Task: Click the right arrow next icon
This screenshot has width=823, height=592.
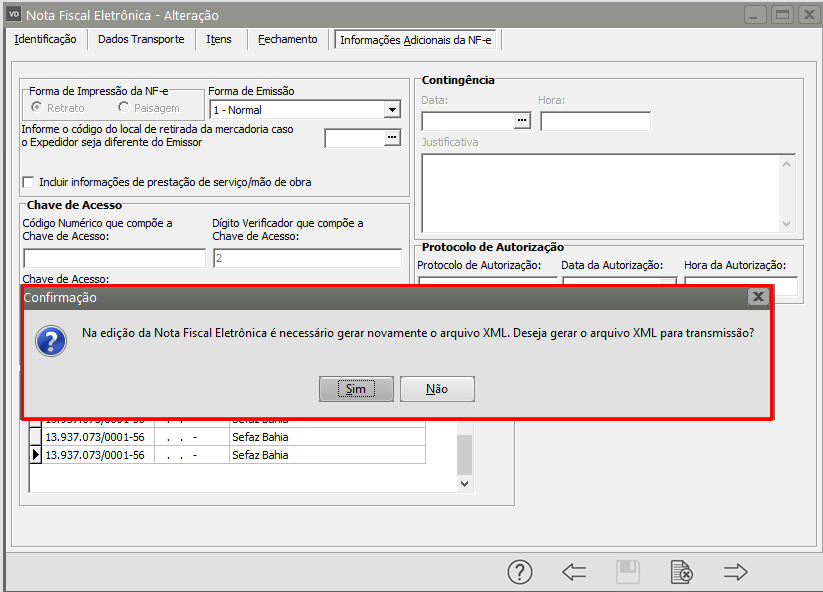Action: click(736, 572)
